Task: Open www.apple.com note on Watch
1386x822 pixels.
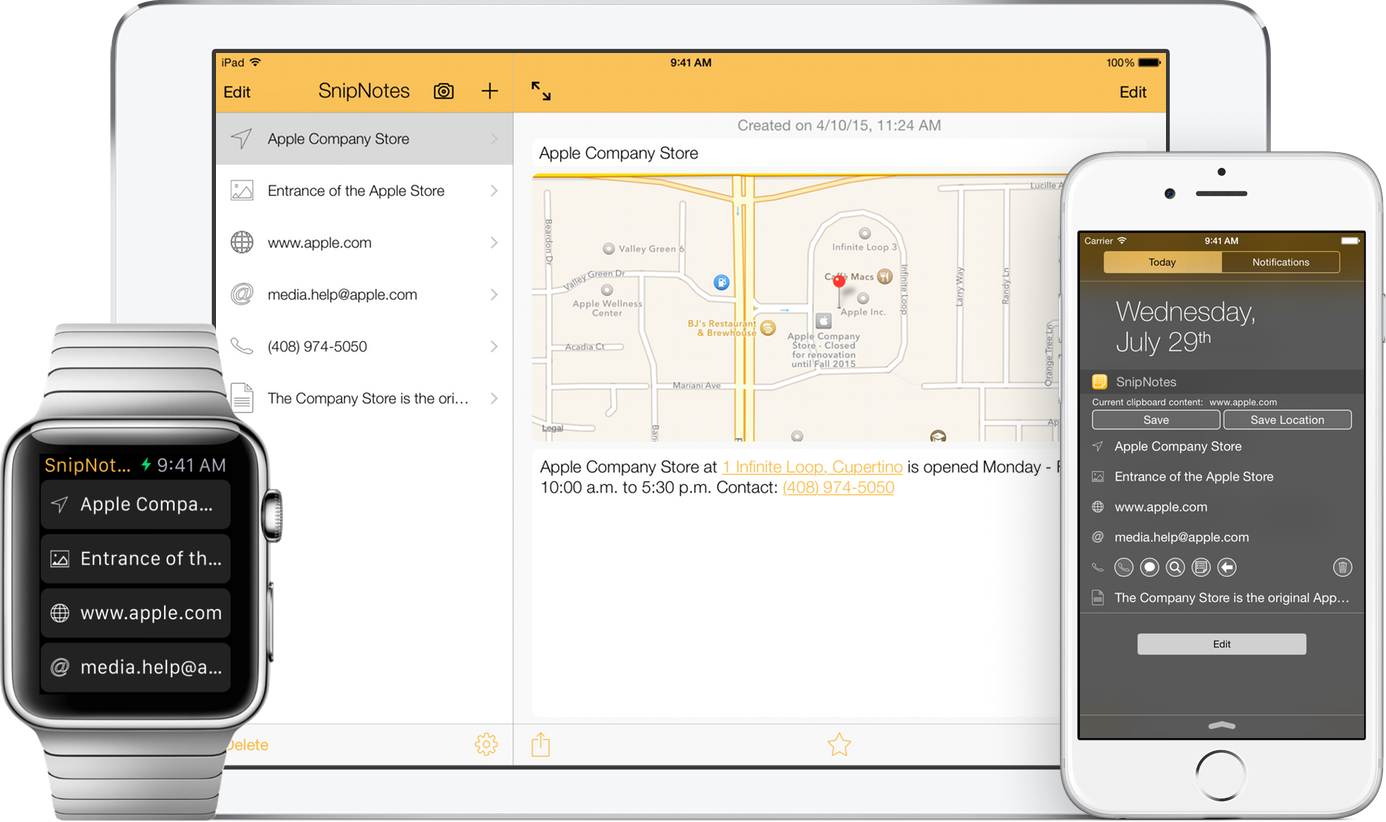Action: point(136,613)
